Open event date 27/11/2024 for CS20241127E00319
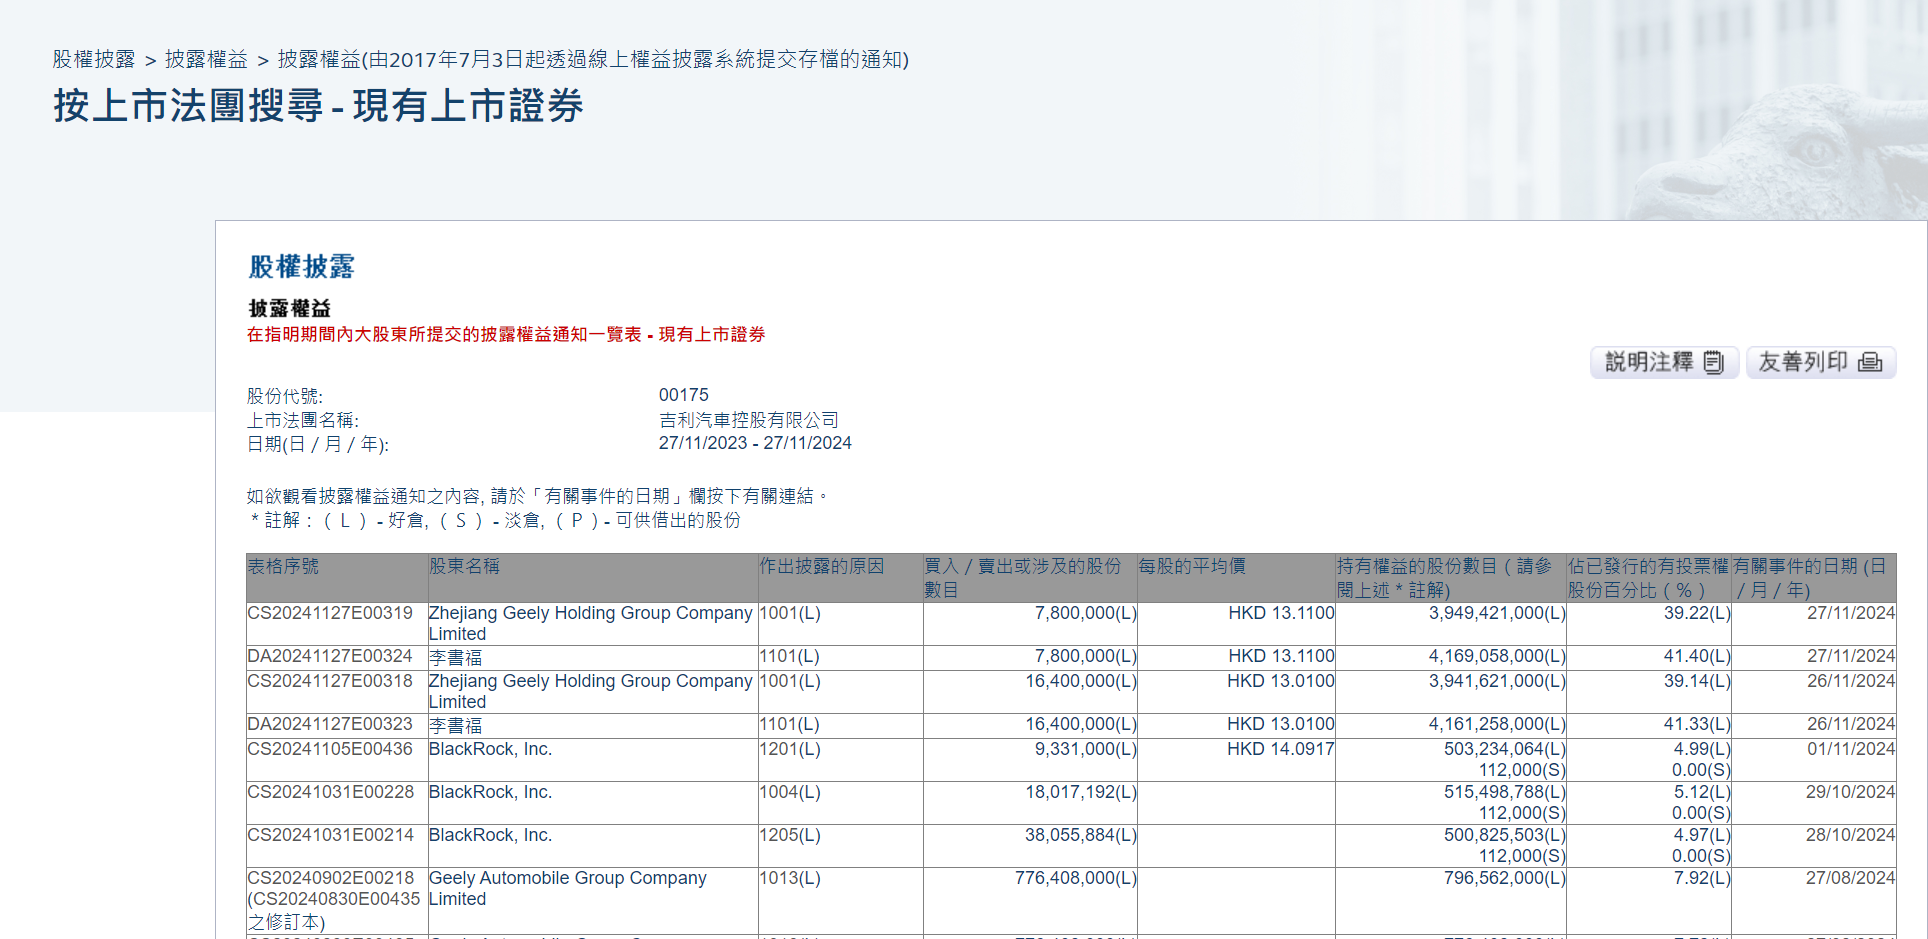1928x939 pixels. tap(1850, 613)
